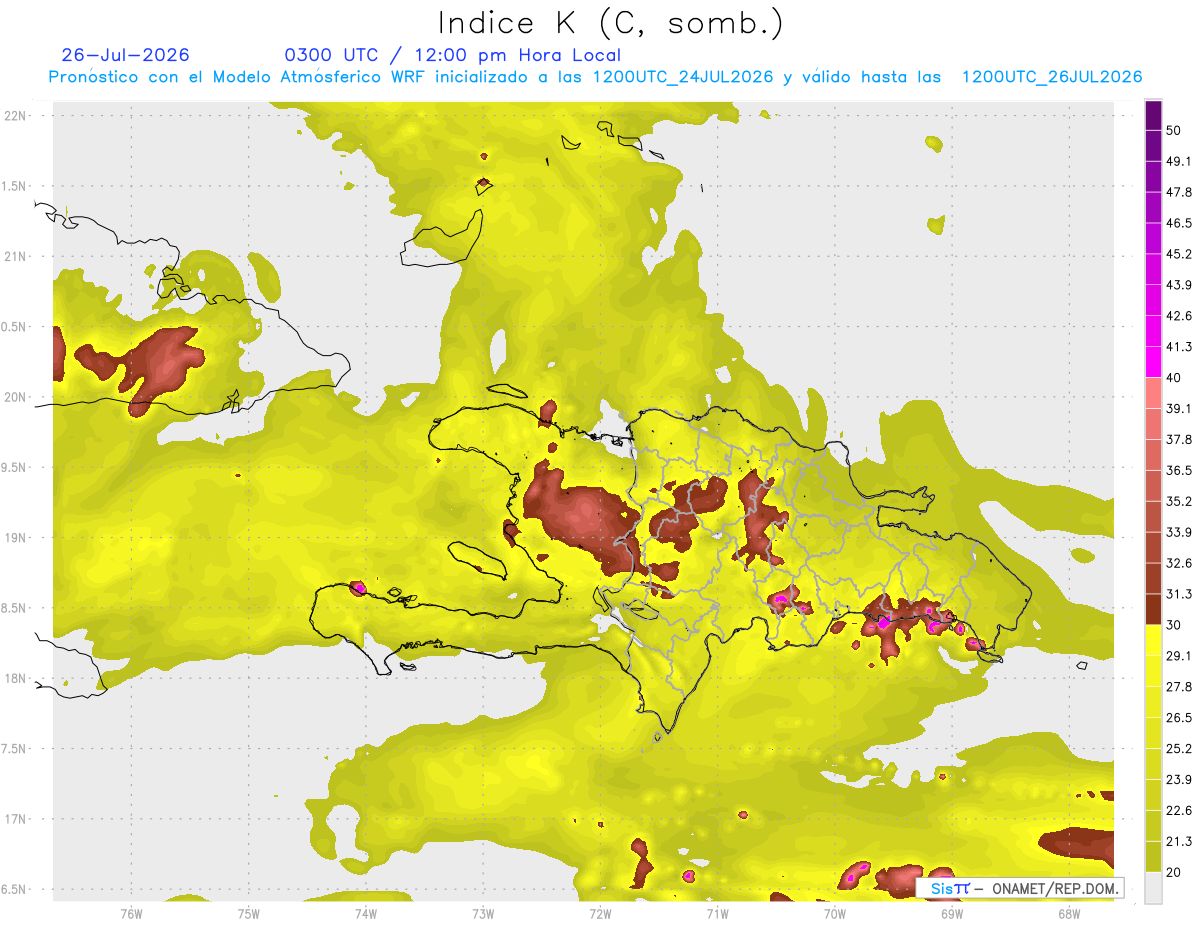Pick the gray colorbar swatch below 20
This screenshot has width=1200, height=927.
(1154, 888)
